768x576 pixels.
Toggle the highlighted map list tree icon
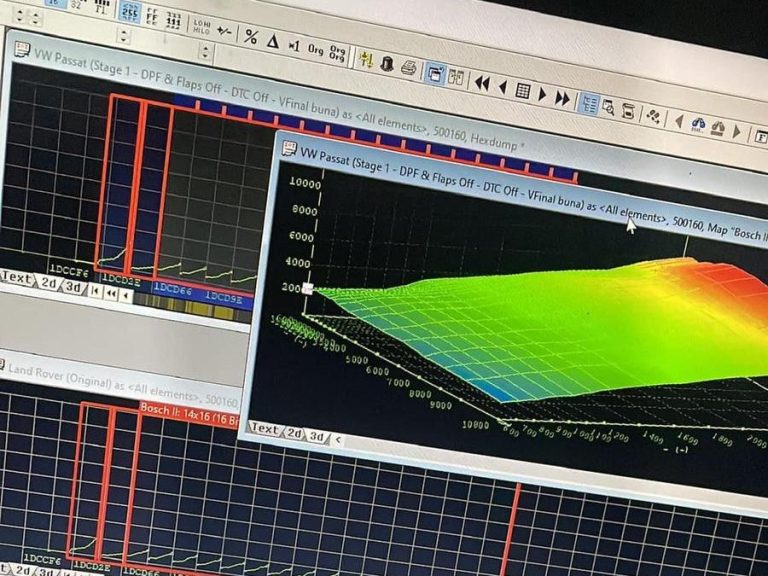(x=588, y=104)
